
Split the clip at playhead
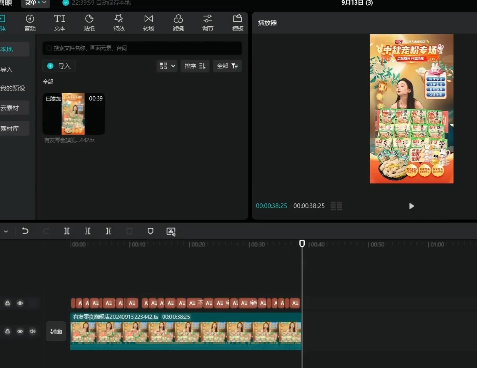click(67, 231)
